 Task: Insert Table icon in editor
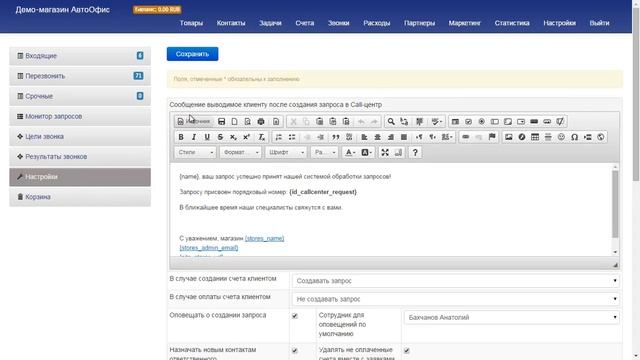tap(535, 137)
